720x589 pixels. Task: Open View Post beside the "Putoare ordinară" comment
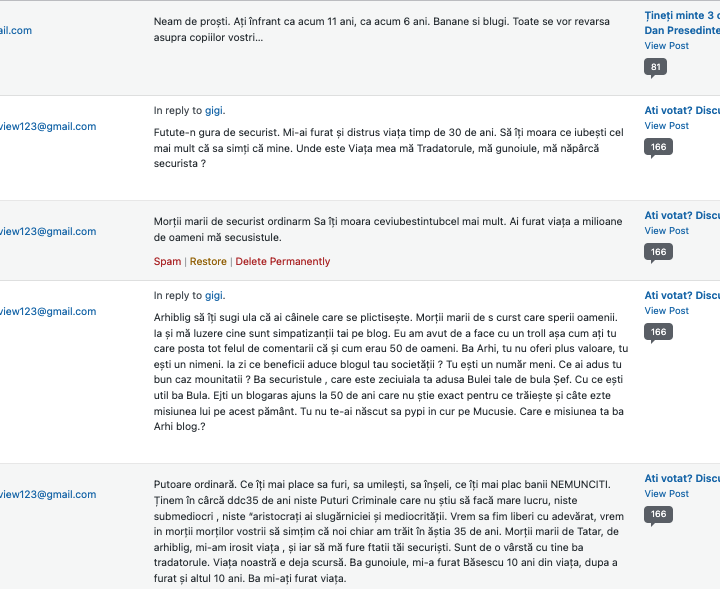[666, 494]
